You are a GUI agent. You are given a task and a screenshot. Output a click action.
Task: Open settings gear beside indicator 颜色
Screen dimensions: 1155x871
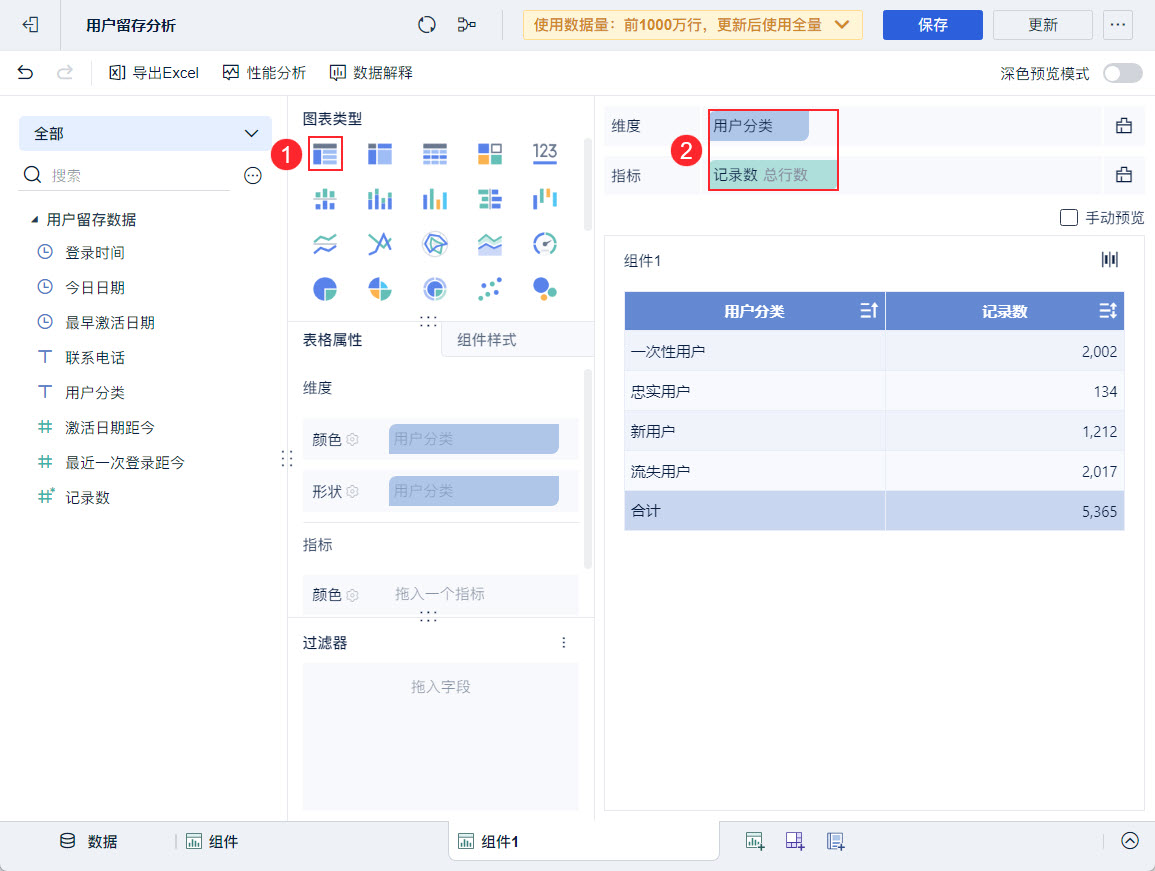pyautogui.click(x=352, y=595)
